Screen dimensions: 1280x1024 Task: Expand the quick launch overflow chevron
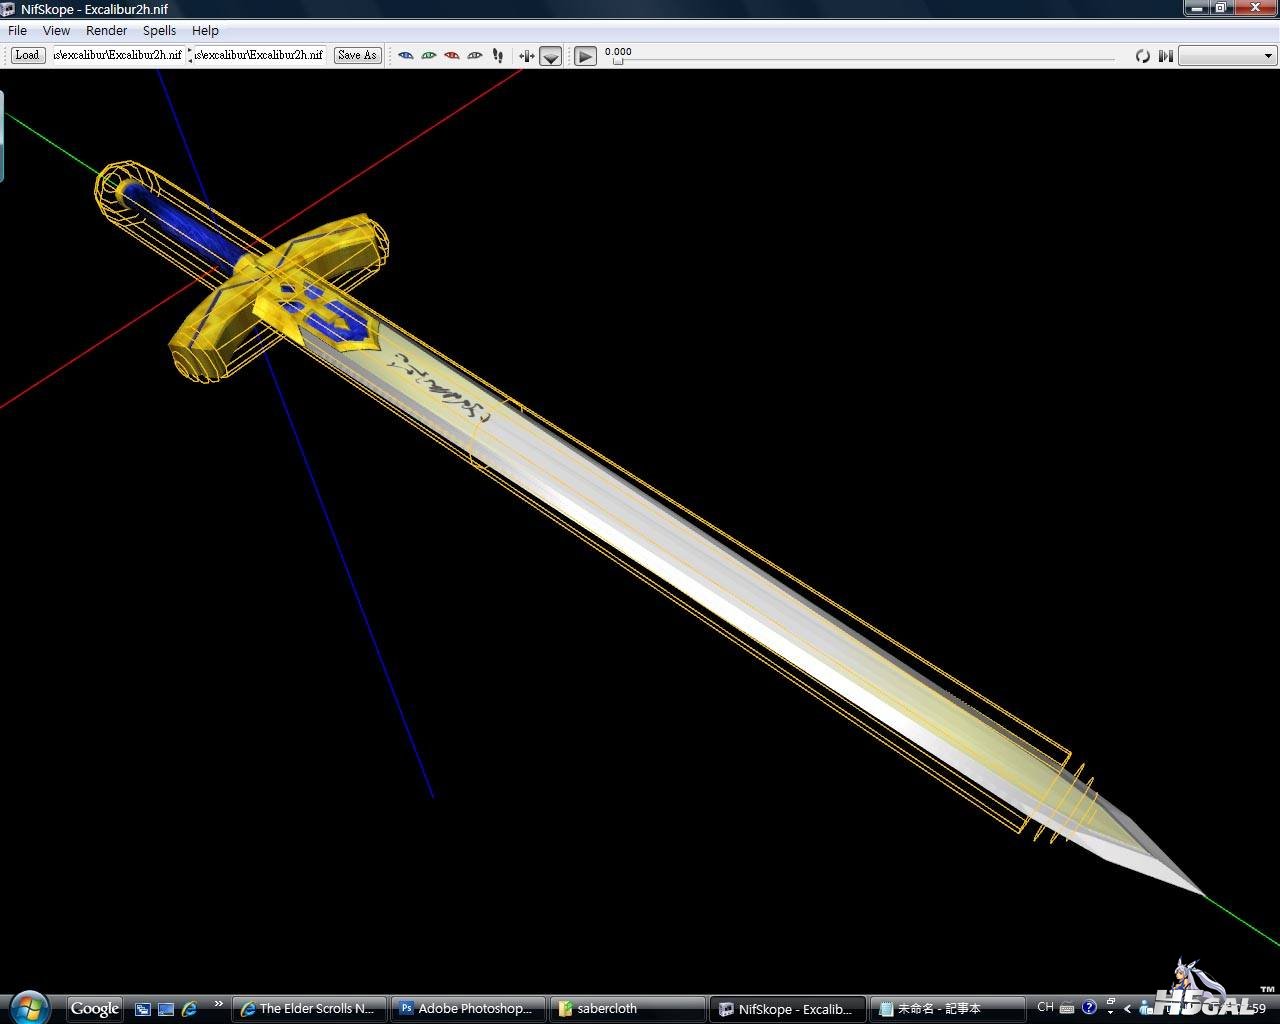[218, 1004]
